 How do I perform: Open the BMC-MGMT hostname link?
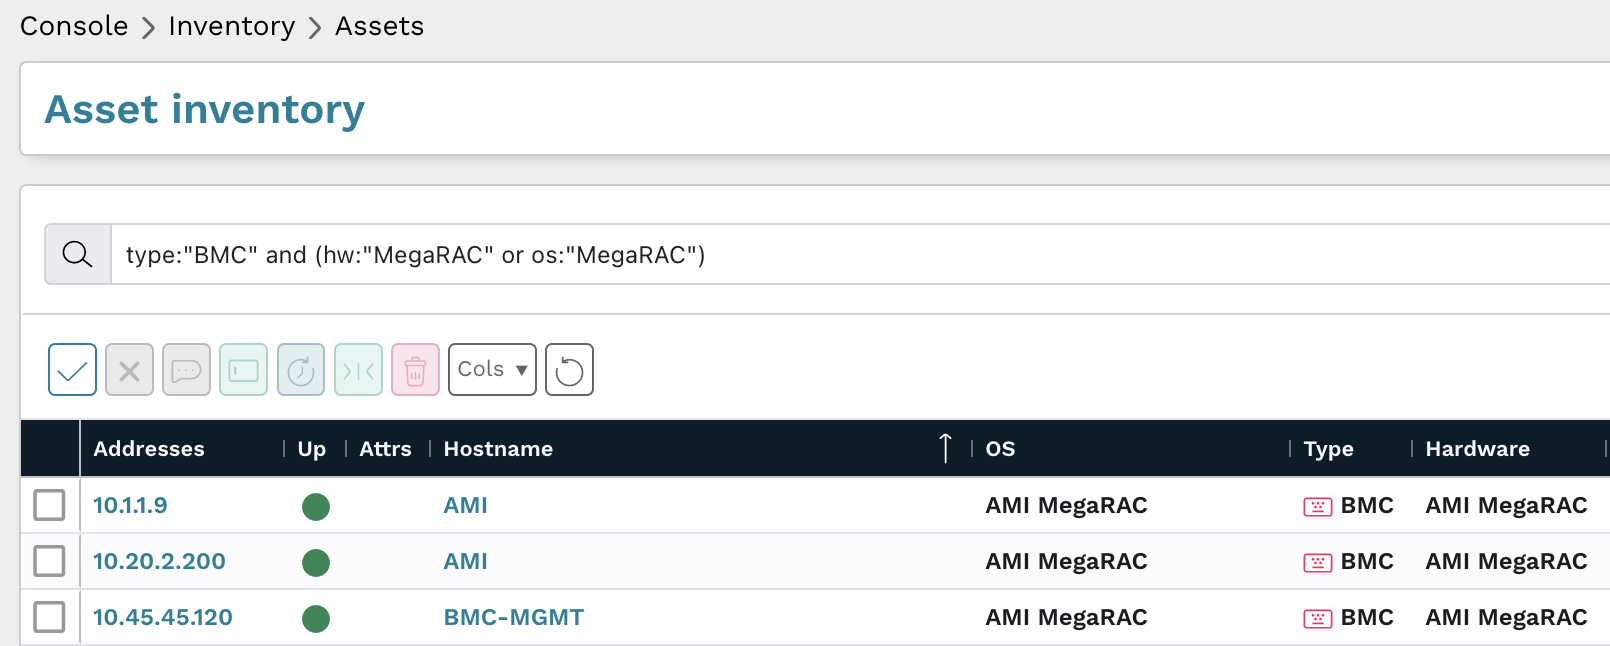[513, 617]
